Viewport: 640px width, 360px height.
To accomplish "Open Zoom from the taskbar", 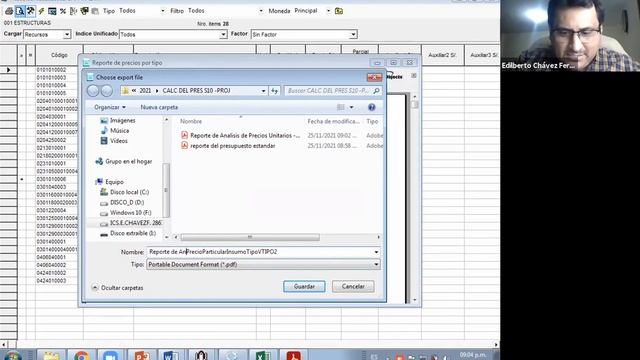I will (111, 355).
